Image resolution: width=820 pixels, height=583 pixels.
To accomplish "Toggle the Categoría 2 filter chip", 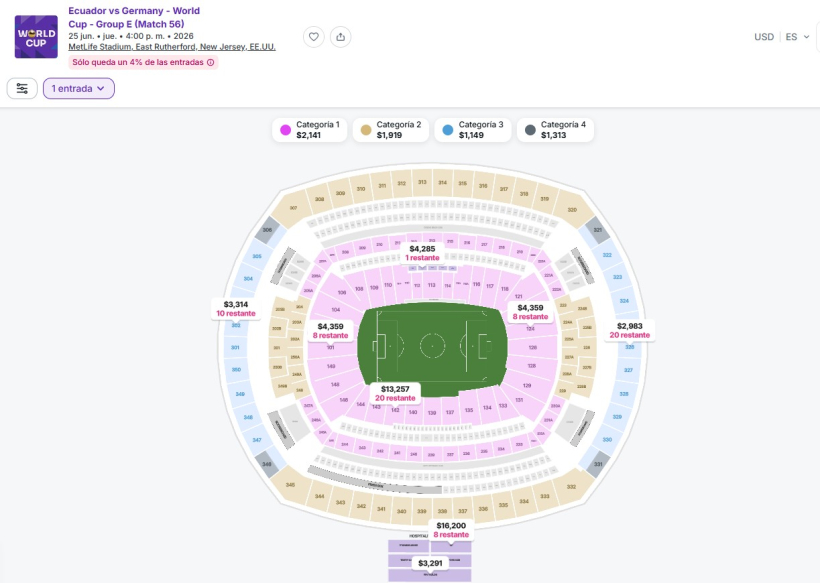I will tap(392, 130).
